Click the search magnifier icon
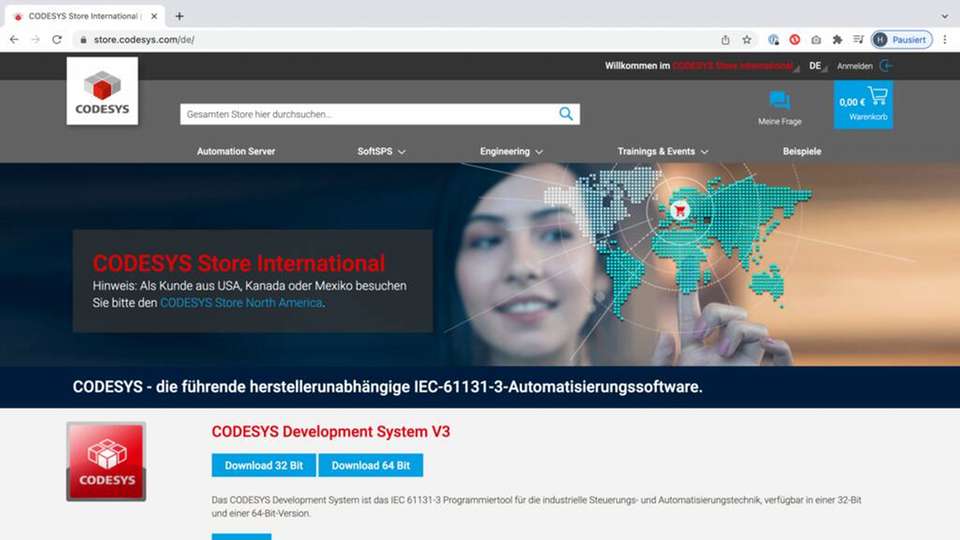Image resolution: width=960 pixels, height=540 pixels. 566,114
